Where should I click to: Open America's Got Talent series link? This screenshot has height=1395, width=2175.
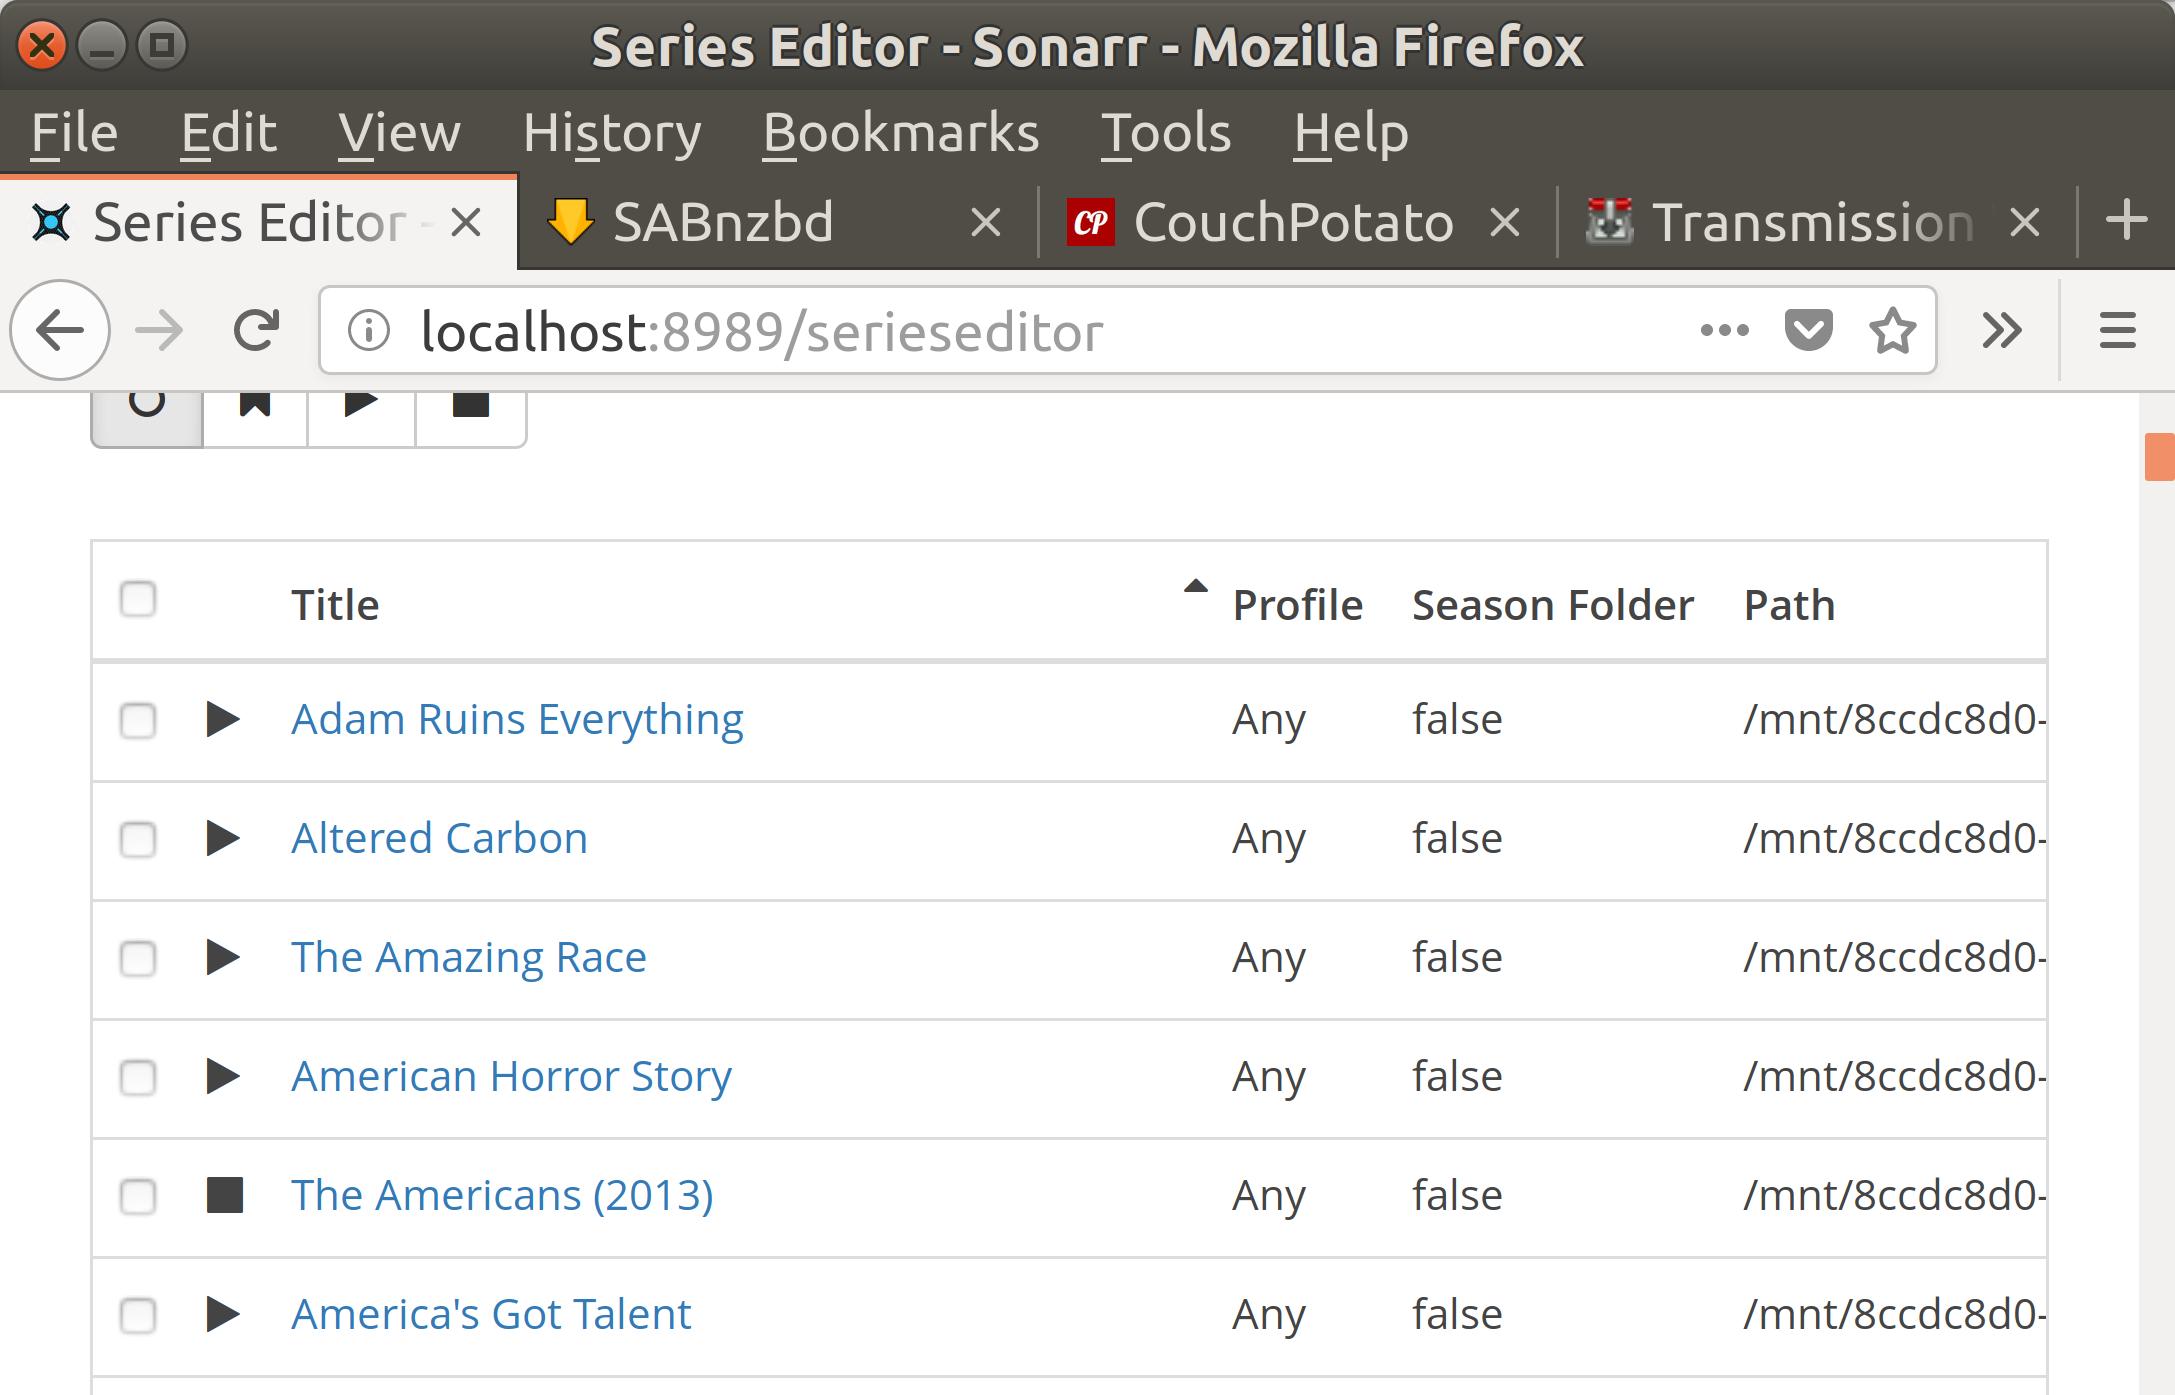(x=491, y=1314)
